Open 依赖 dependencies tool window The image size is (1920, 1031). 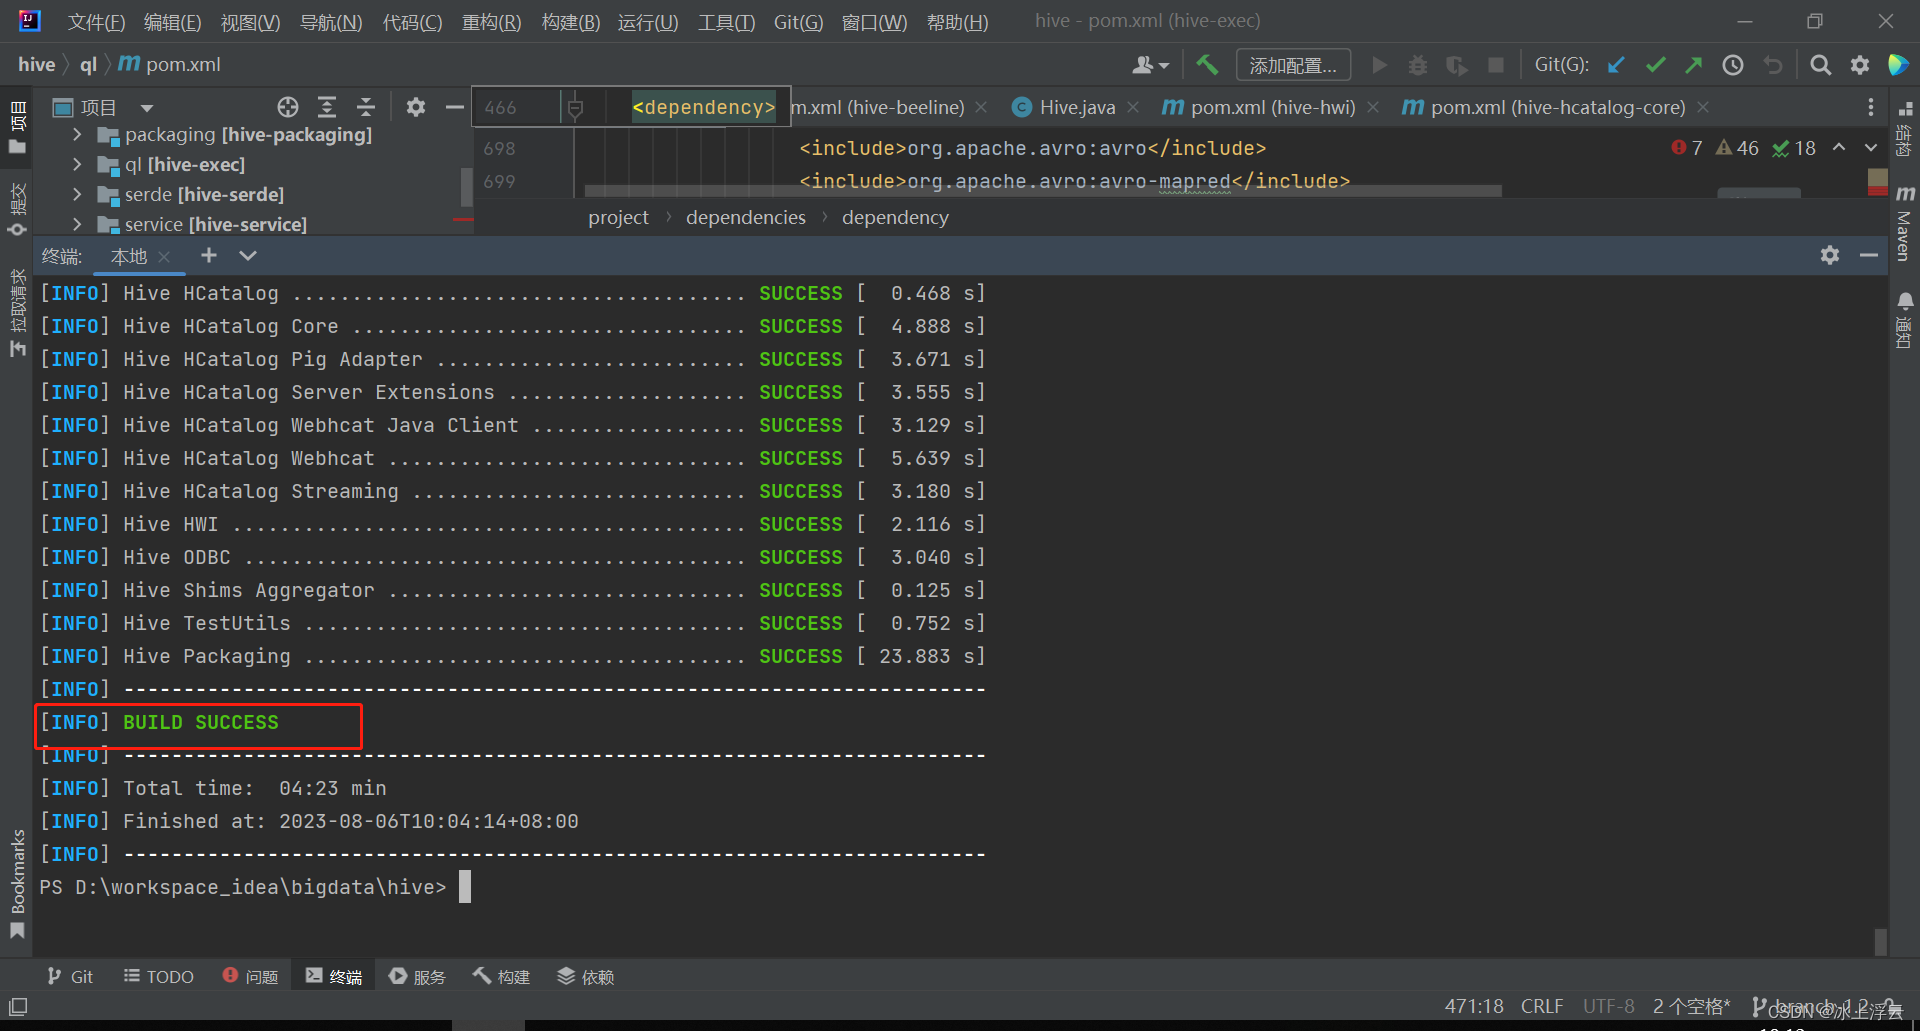(586, 976)
